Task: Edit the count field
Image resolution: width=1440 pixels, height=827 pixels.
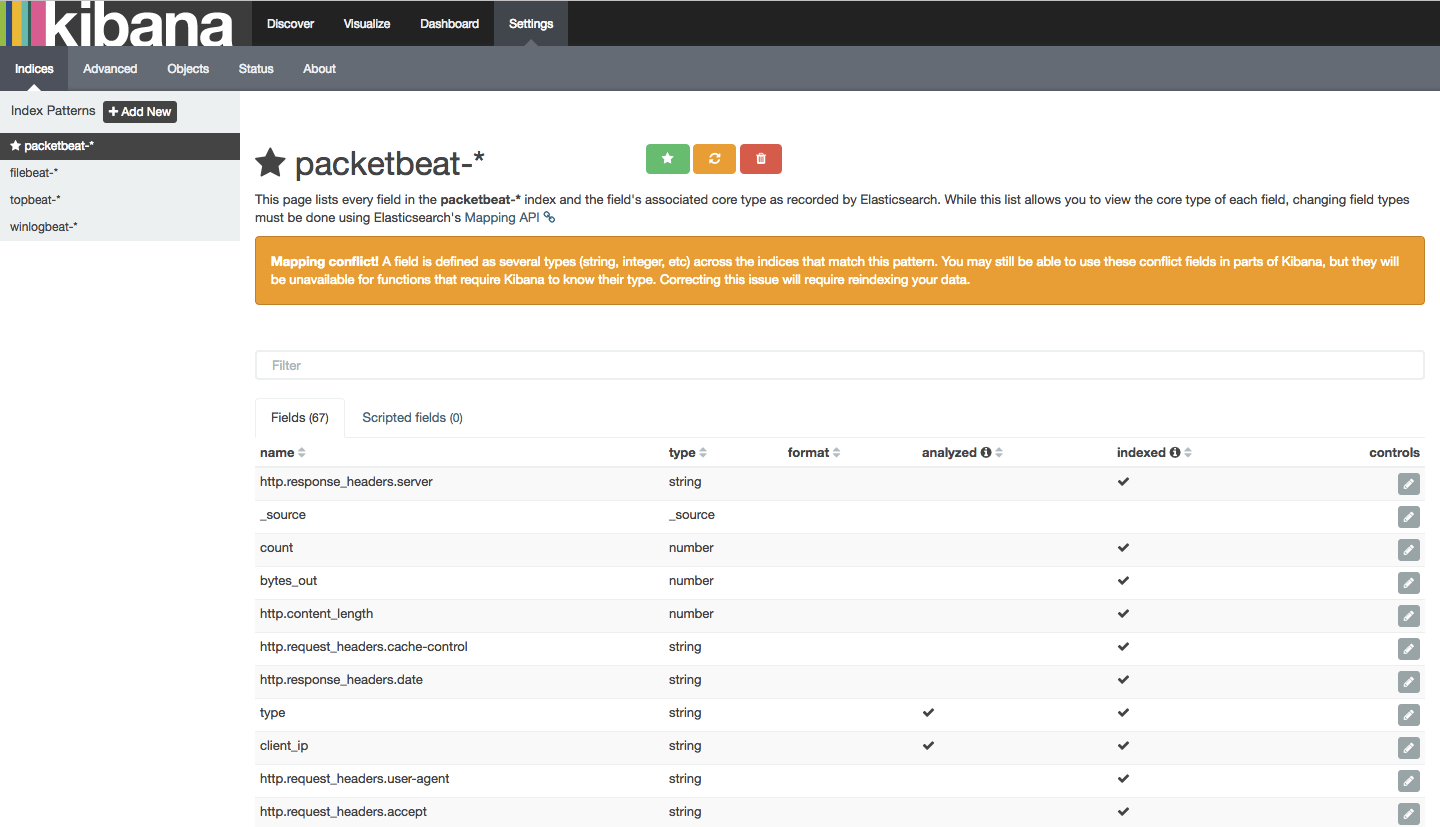Action: (x=1408, y=550)
